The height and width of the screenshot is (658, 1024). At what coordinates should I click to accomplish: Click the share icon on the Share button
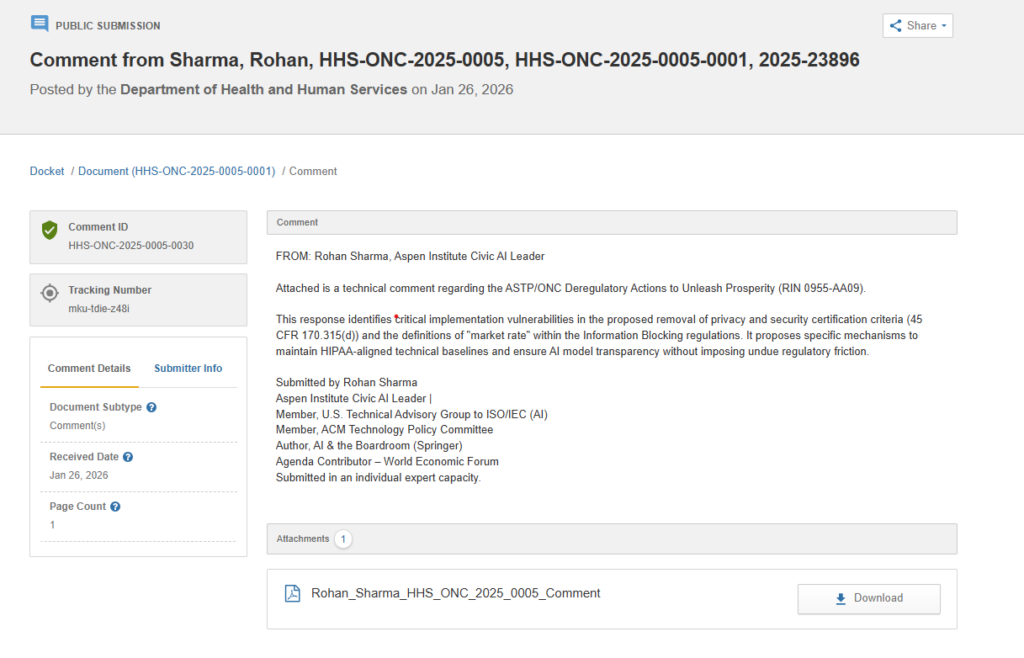point(897,25)
